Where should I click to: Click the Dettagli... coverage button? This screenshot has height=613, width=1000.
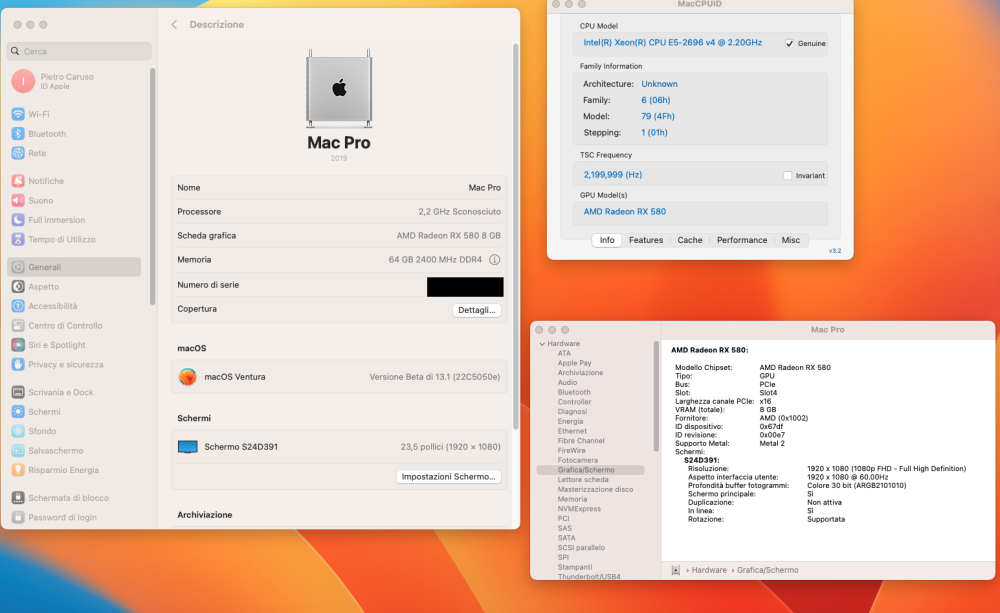point(476,310)
